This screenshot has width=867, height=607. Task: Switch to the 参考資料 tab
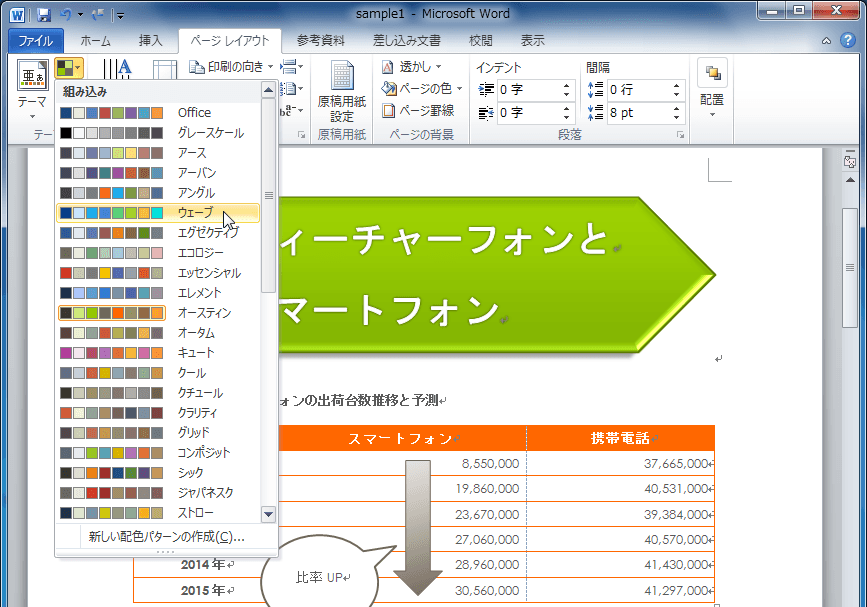coord(321,41)
